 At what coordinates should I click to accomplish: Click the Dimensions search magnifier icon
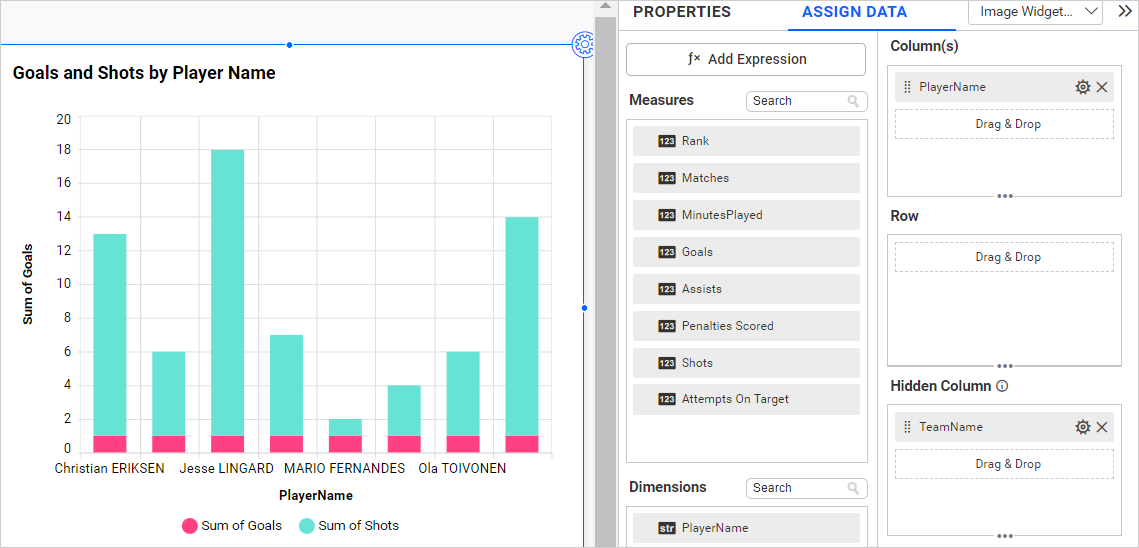(x=853, y=488)
